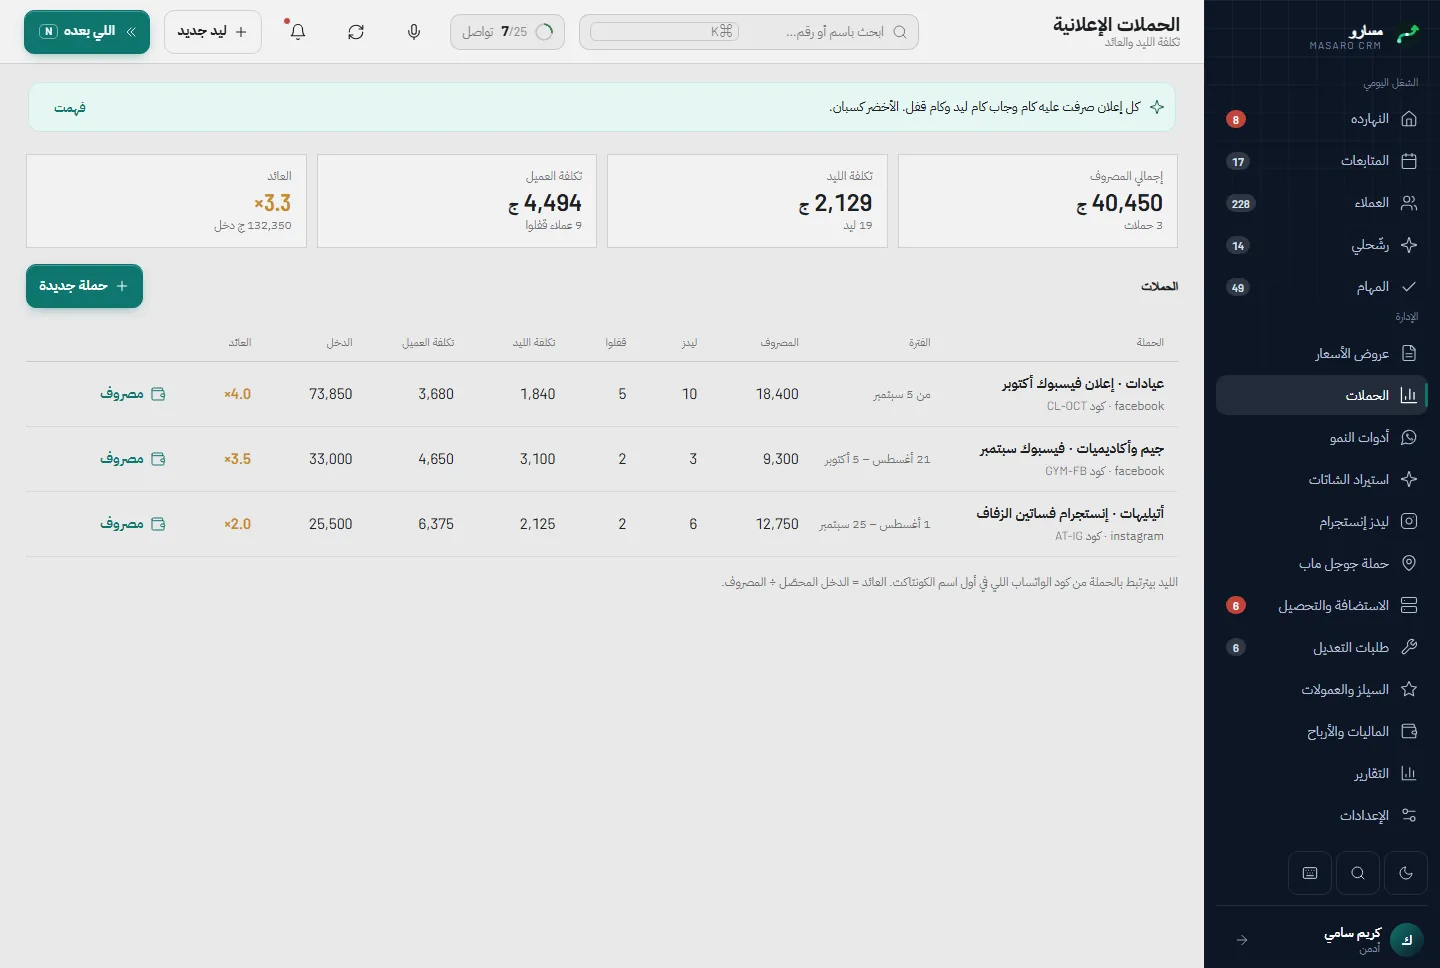Click the تكلفة العميل 4,494 card
Image resolution: width=1440 pixels, height=968 pixels.
coord(457,201)
